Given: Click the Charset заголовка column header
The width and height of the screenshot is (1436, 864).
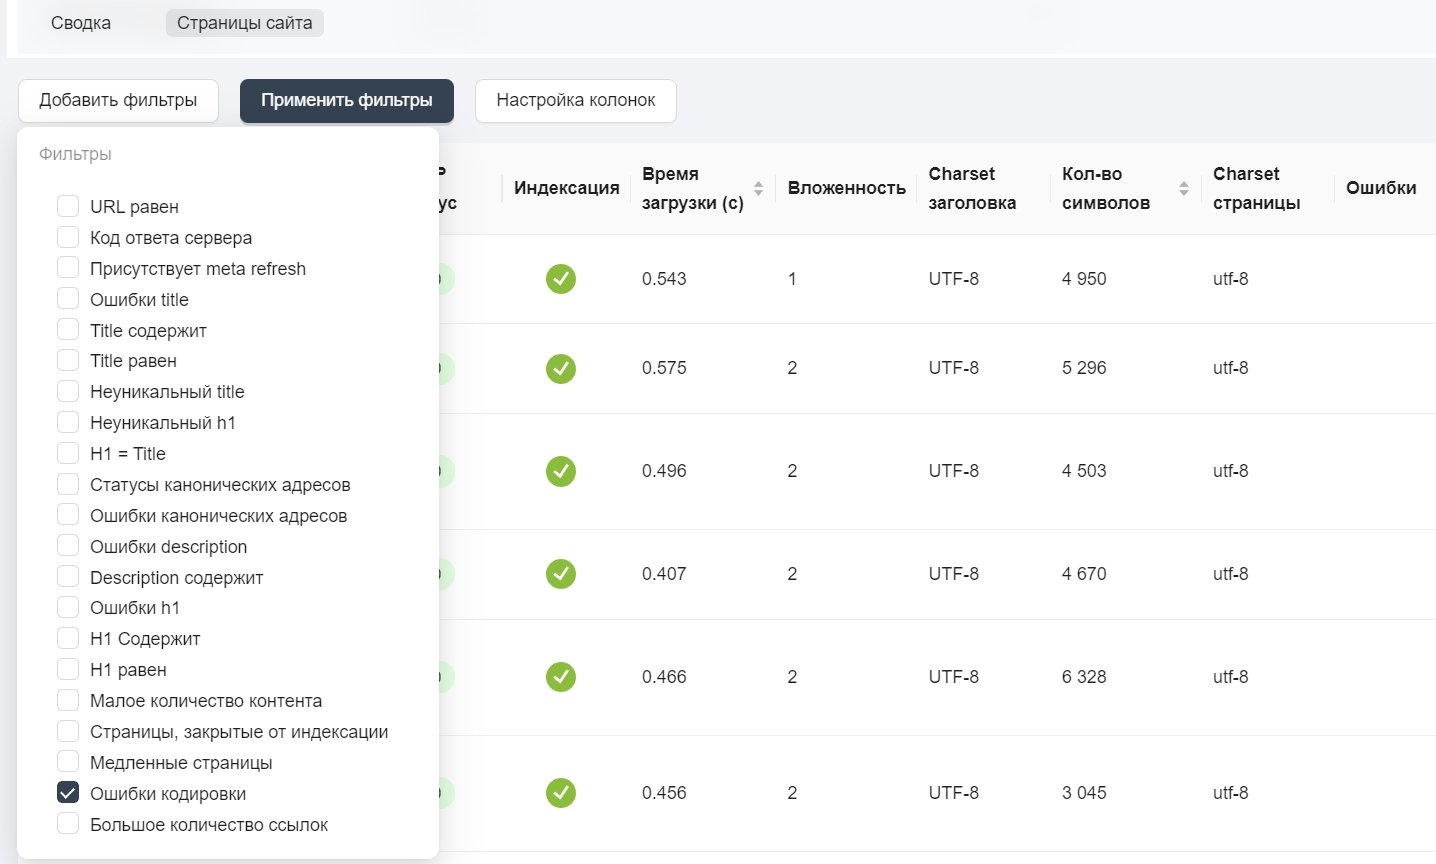Looking at the screenshot, I should pyautogui.click(x=972, y=188).
